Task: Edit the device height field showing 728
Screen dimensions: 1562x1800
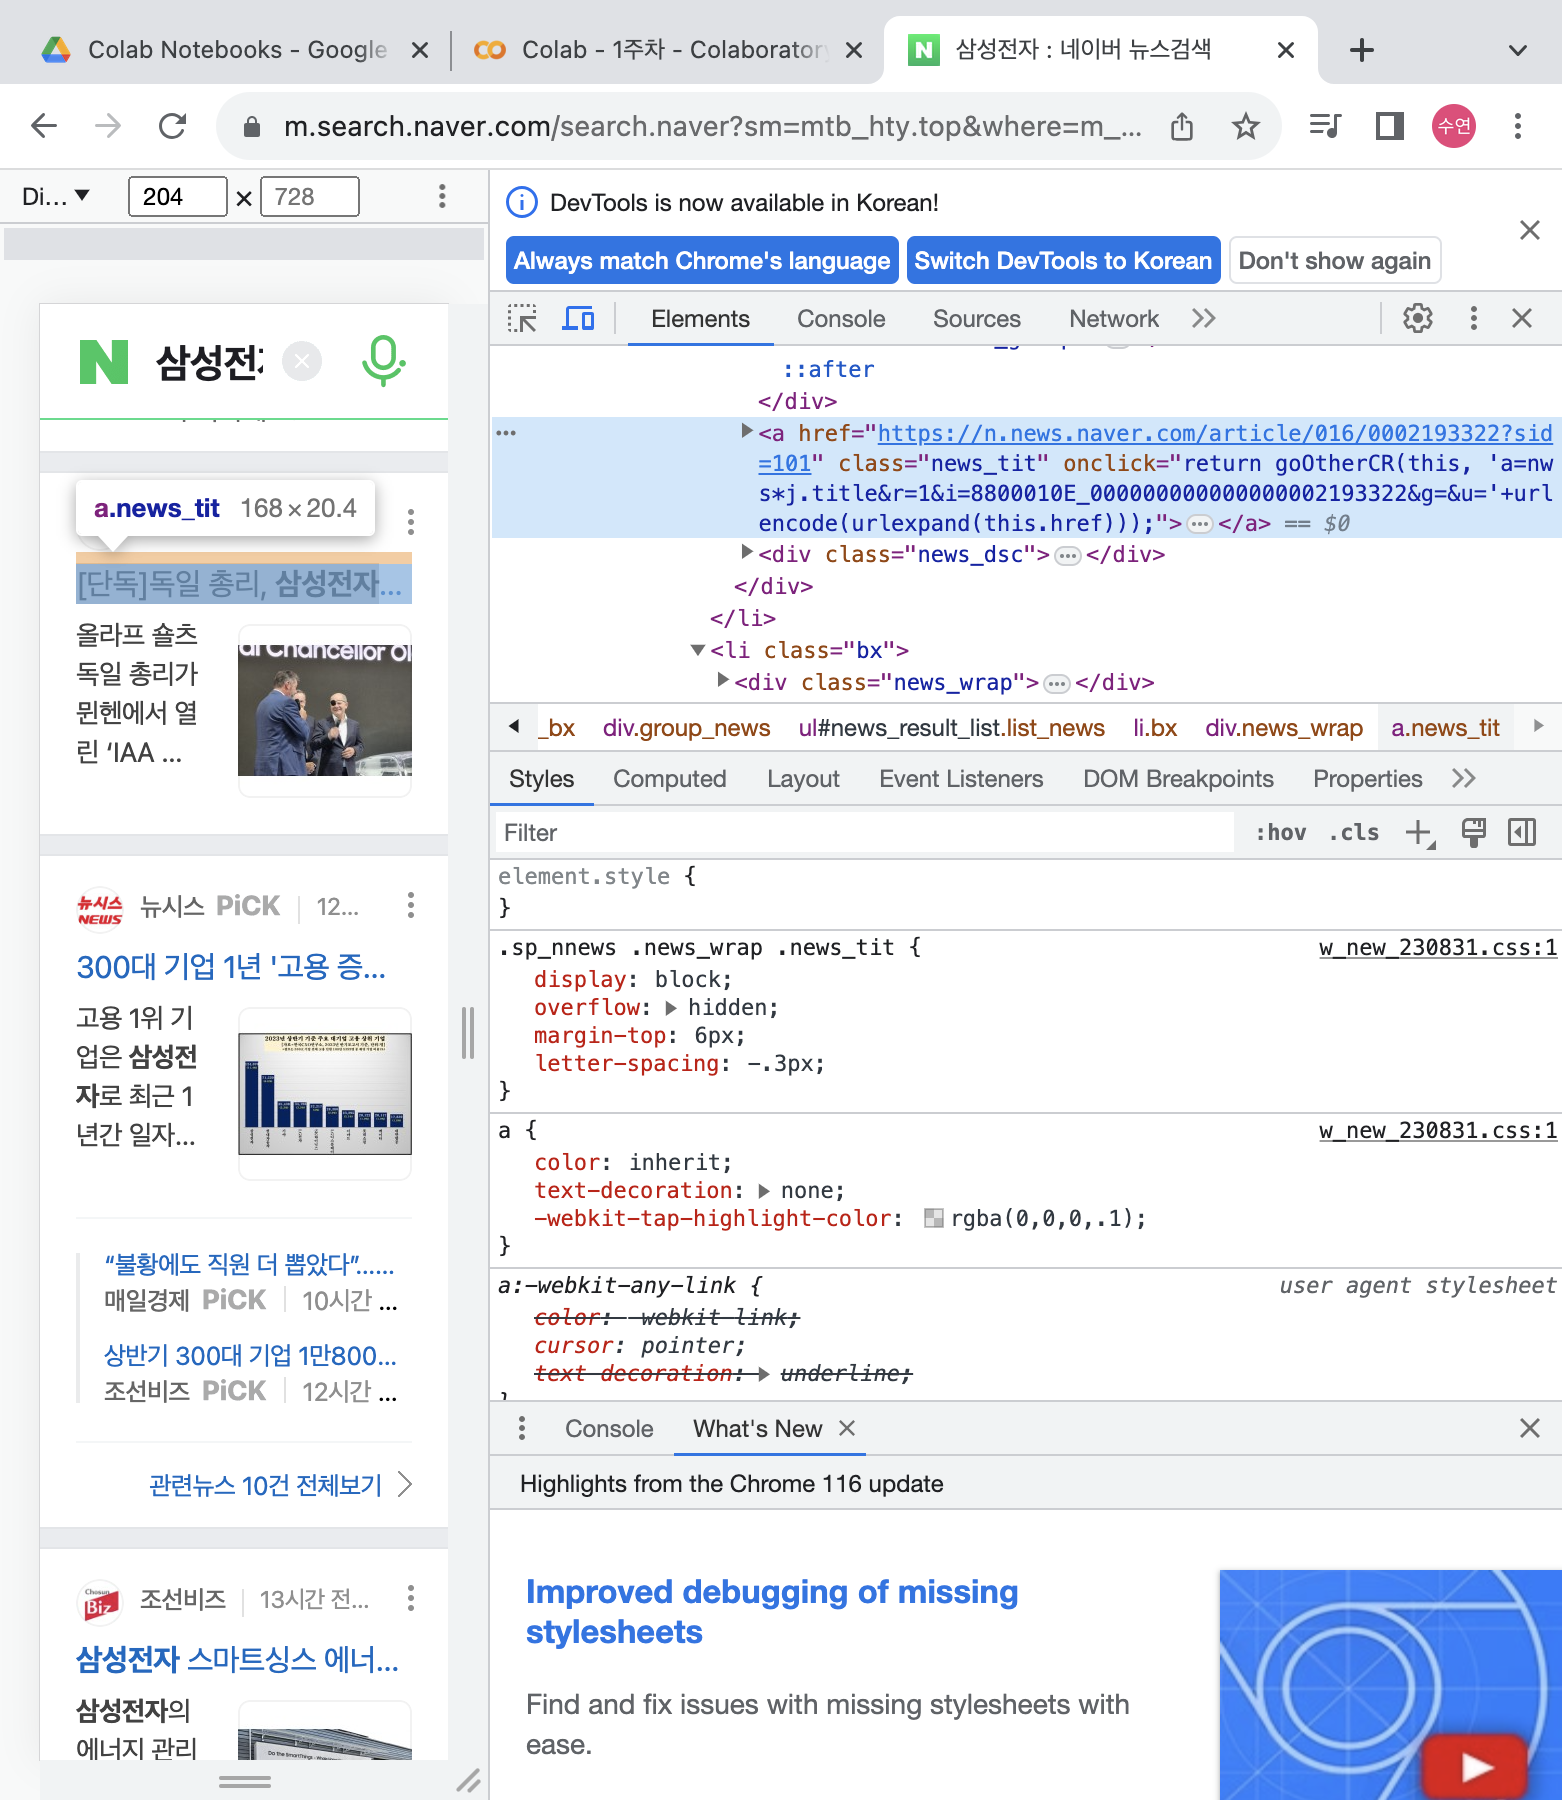Action: [x=310, y=197]
